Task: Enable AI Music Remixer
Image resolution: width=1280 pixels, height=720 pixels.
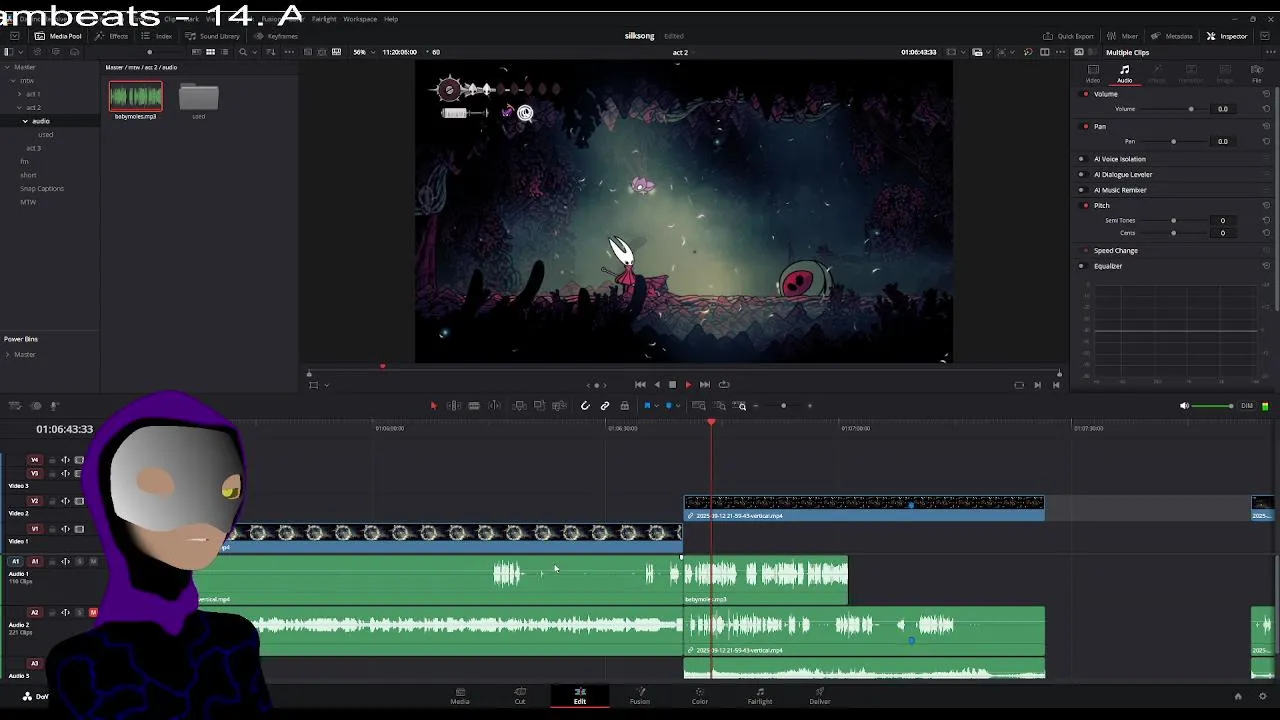Action: pos(1081,190)
